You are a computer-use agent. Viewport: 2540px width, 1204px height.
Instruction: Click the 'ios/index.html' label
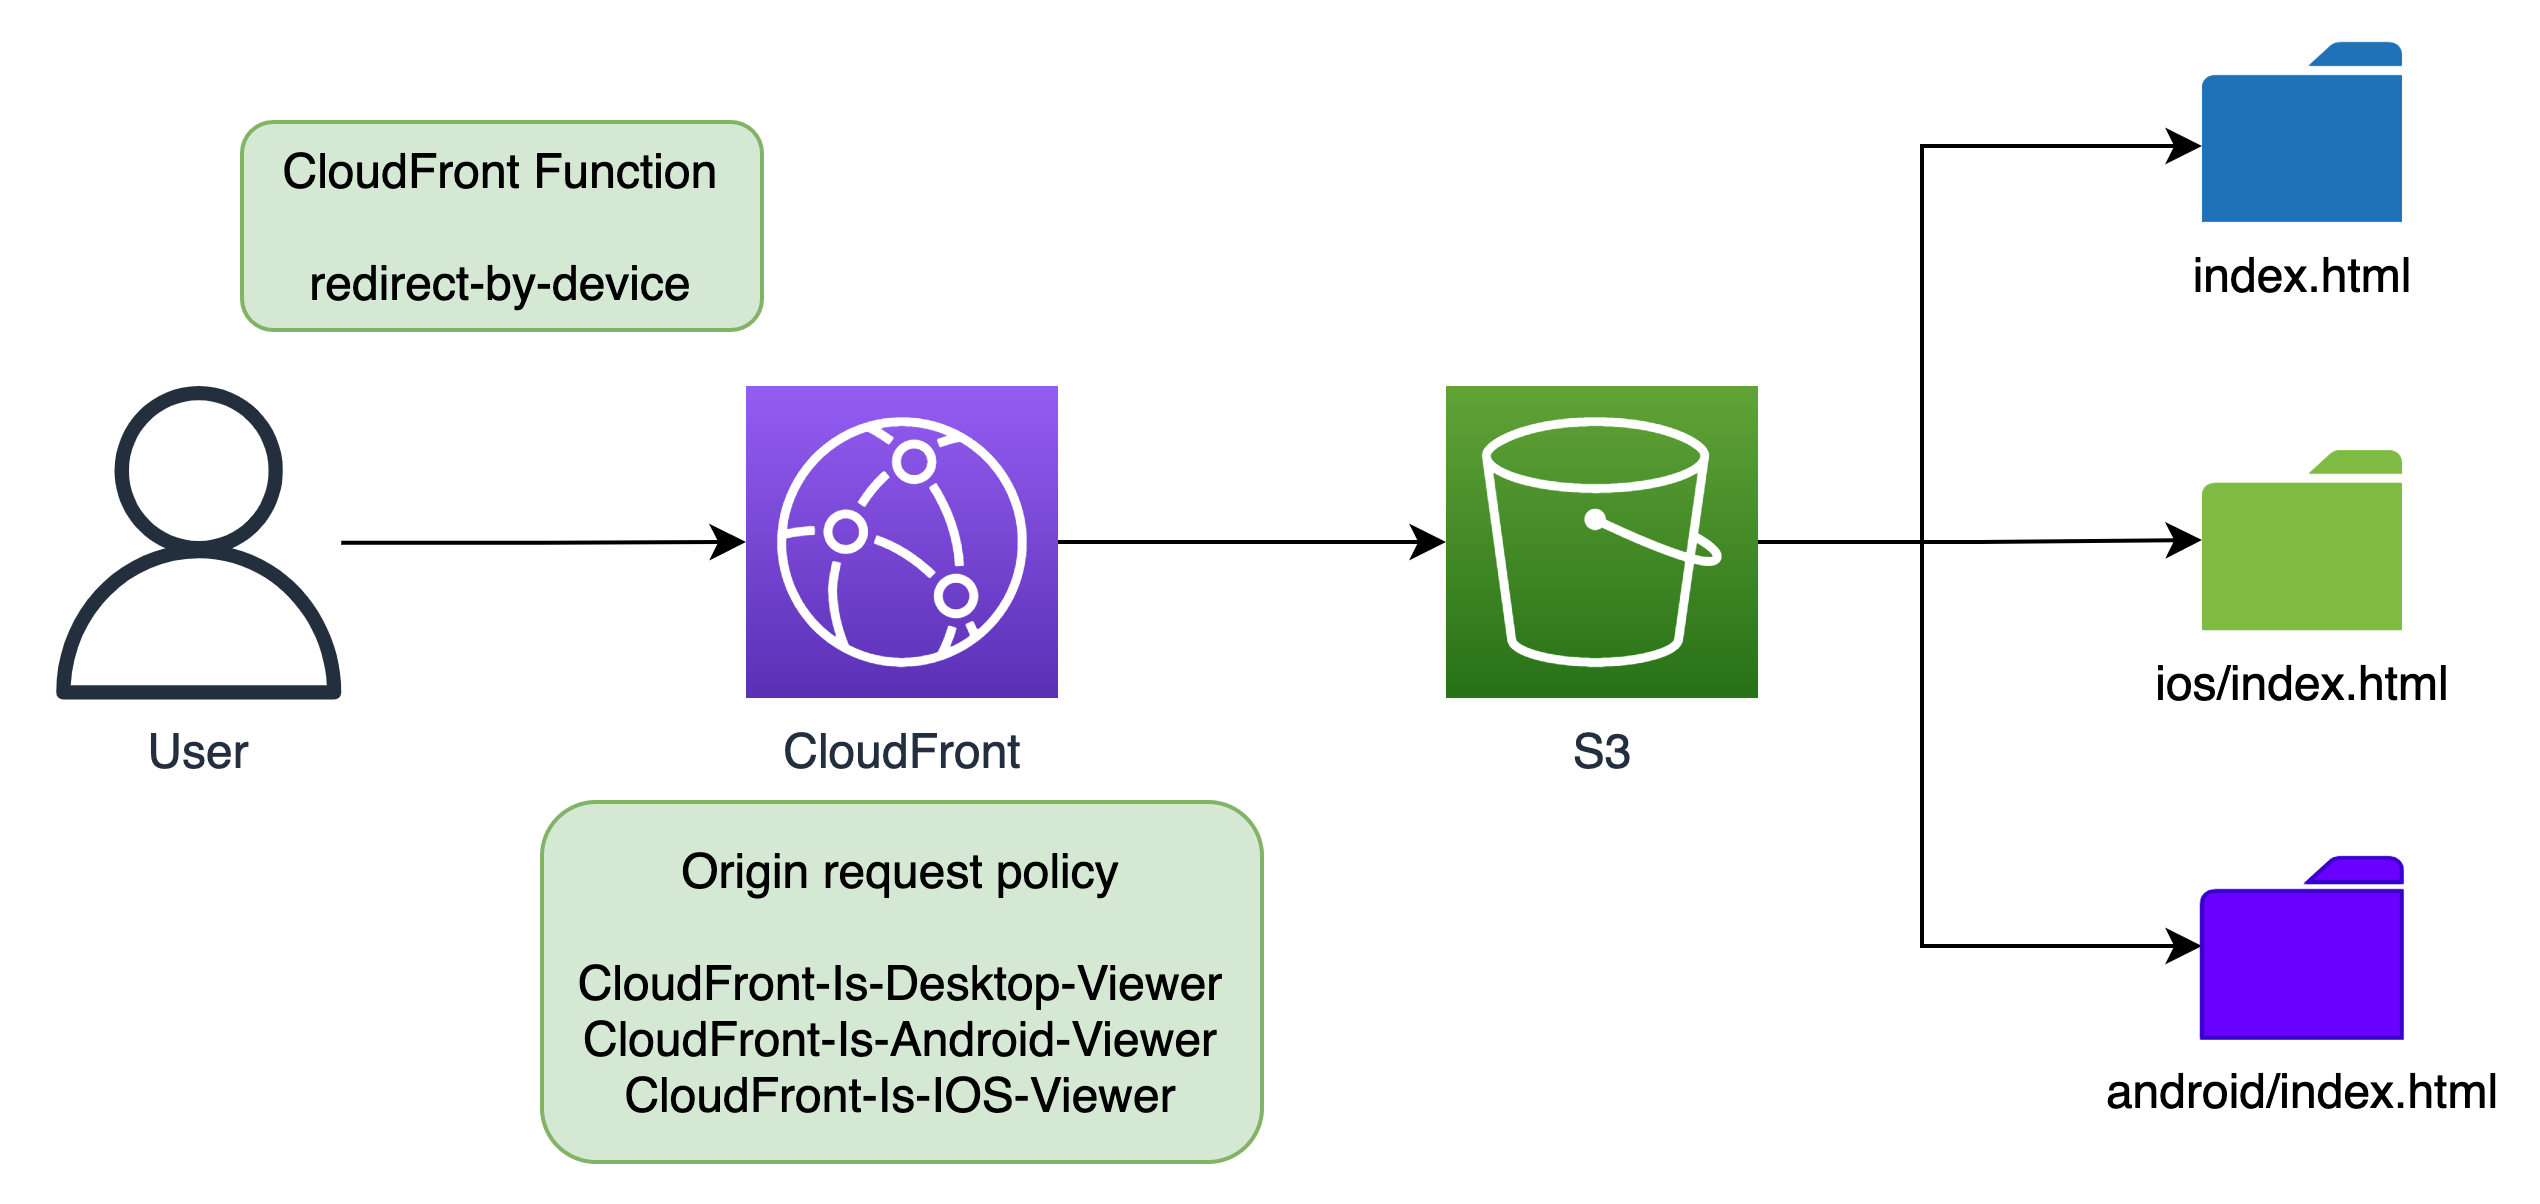click(x=2302, y=684)
